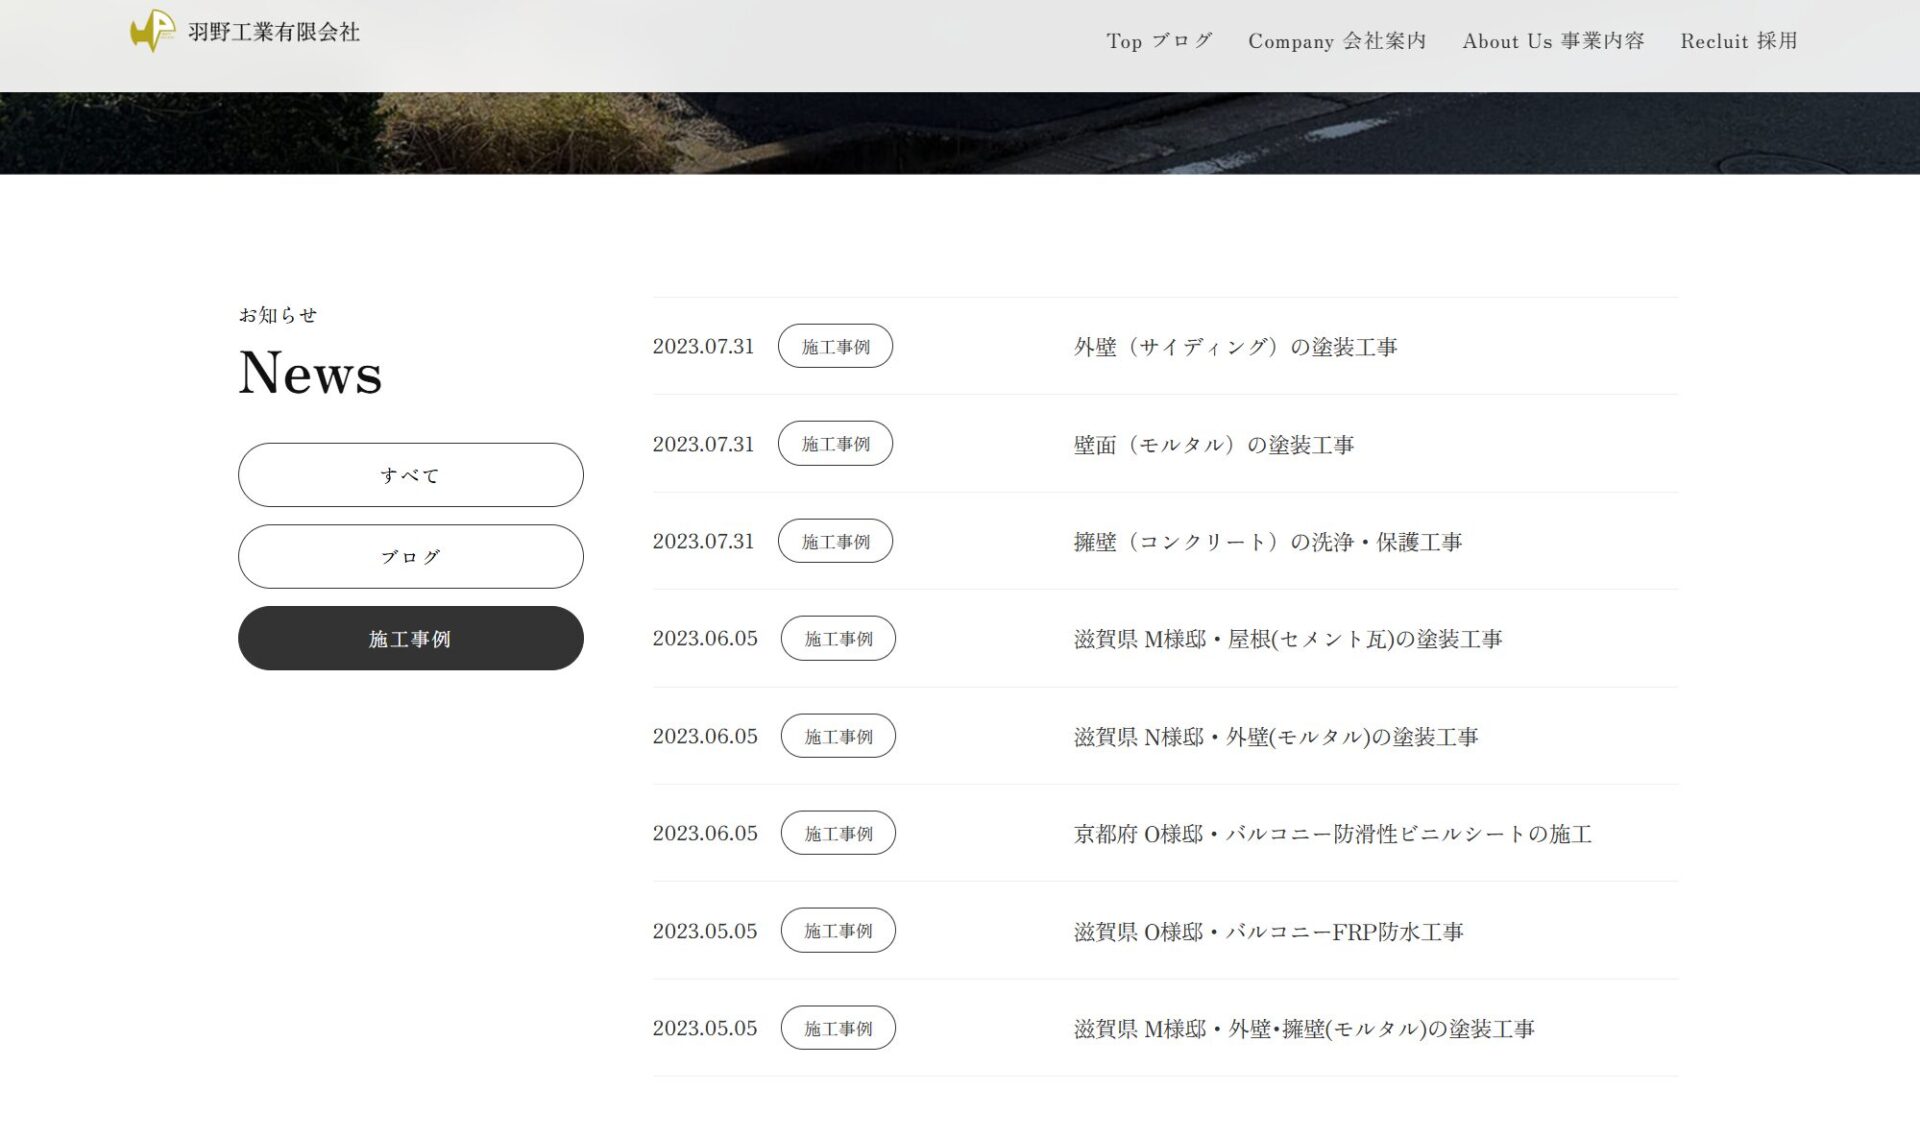
Task: Select the すべて filter button
Action: 410,475
